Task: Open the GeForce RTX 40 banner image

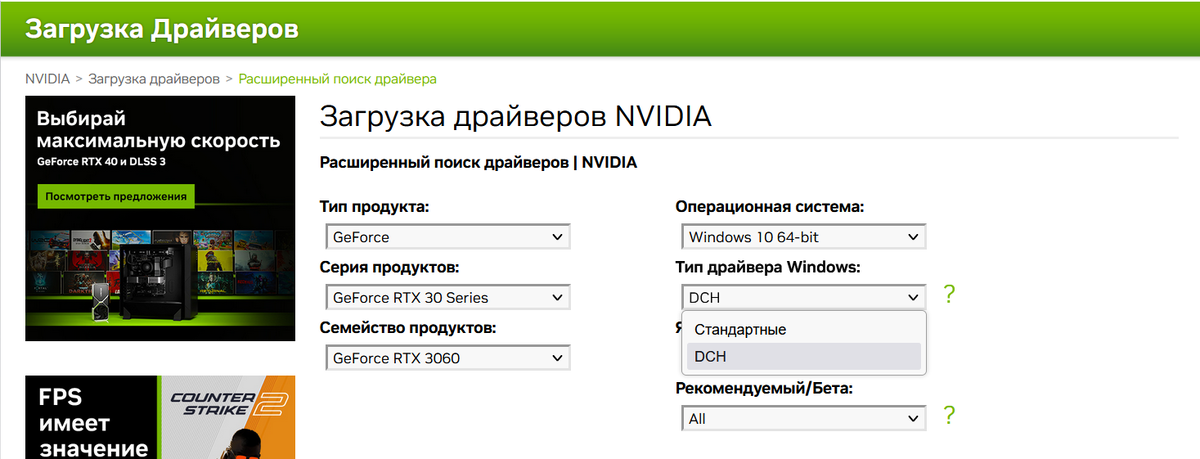Action: click(x=160, y=218)
